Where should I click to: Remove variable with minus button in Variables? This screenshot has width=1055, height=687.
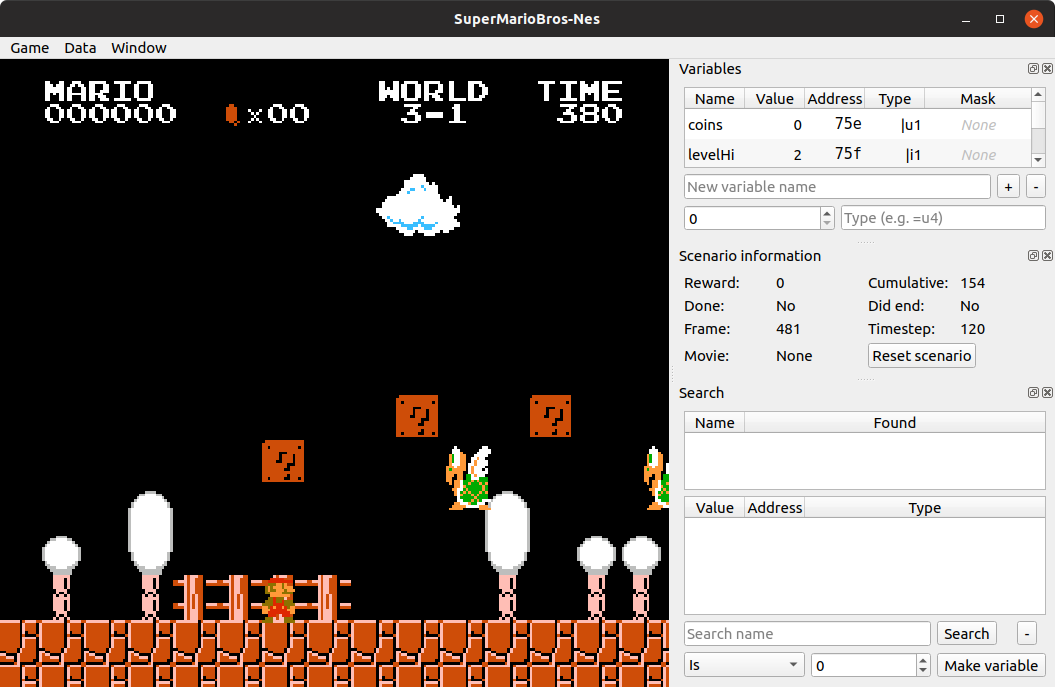tap(1035, 187)
